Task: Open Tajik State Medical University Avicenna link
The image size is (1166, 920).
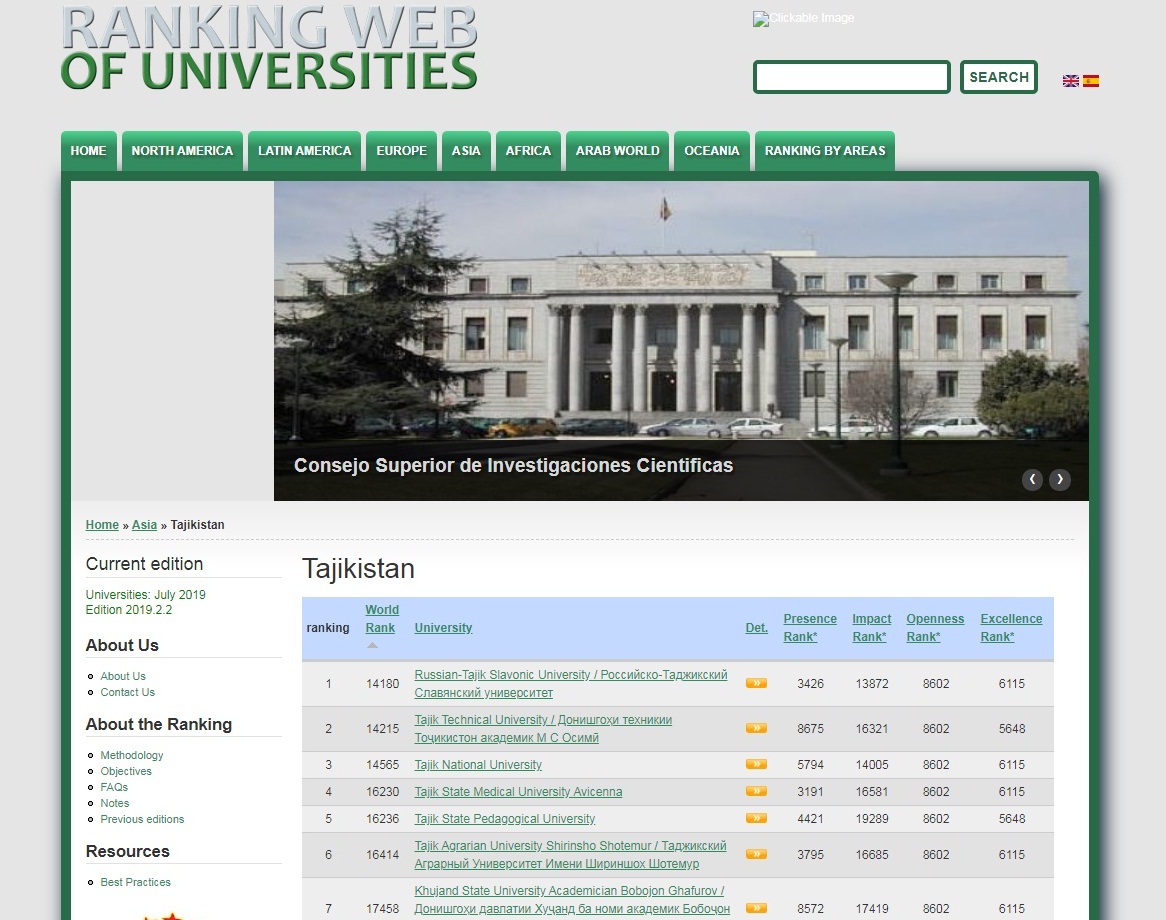Action: pos(518,792)
